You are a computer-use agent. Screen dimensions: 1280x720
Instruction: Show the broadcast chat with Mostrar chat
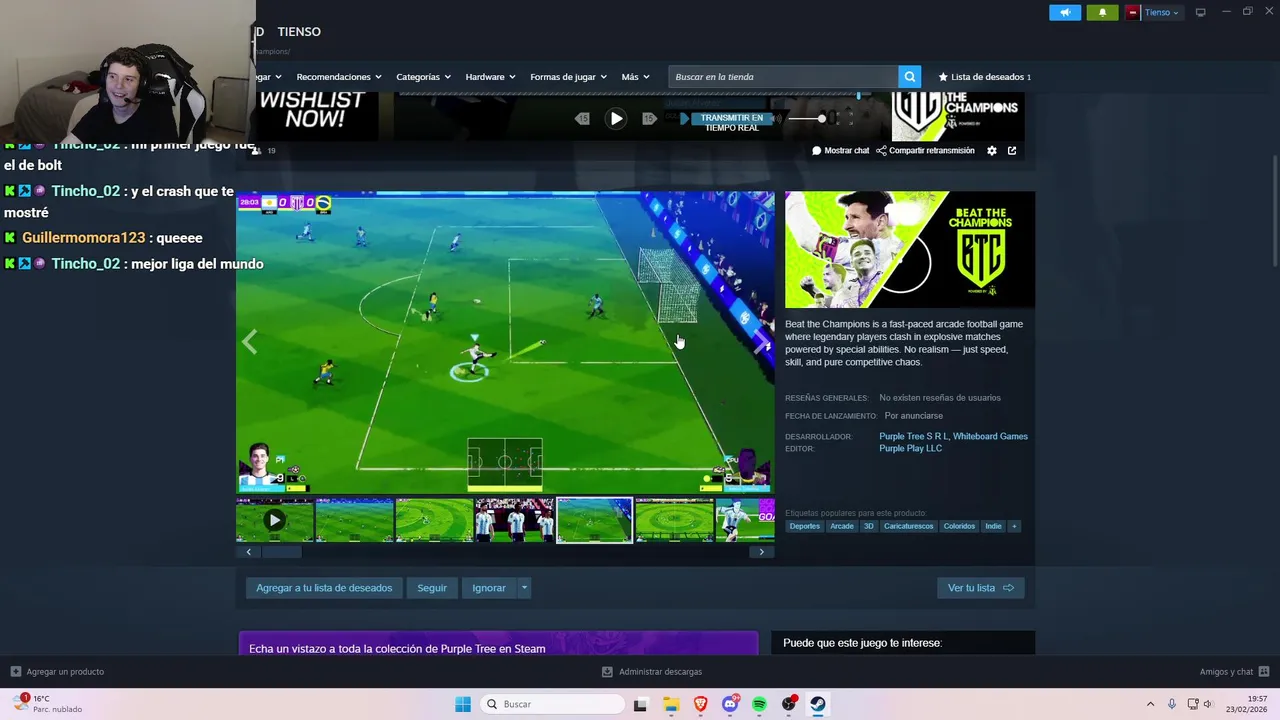point(841,151)
